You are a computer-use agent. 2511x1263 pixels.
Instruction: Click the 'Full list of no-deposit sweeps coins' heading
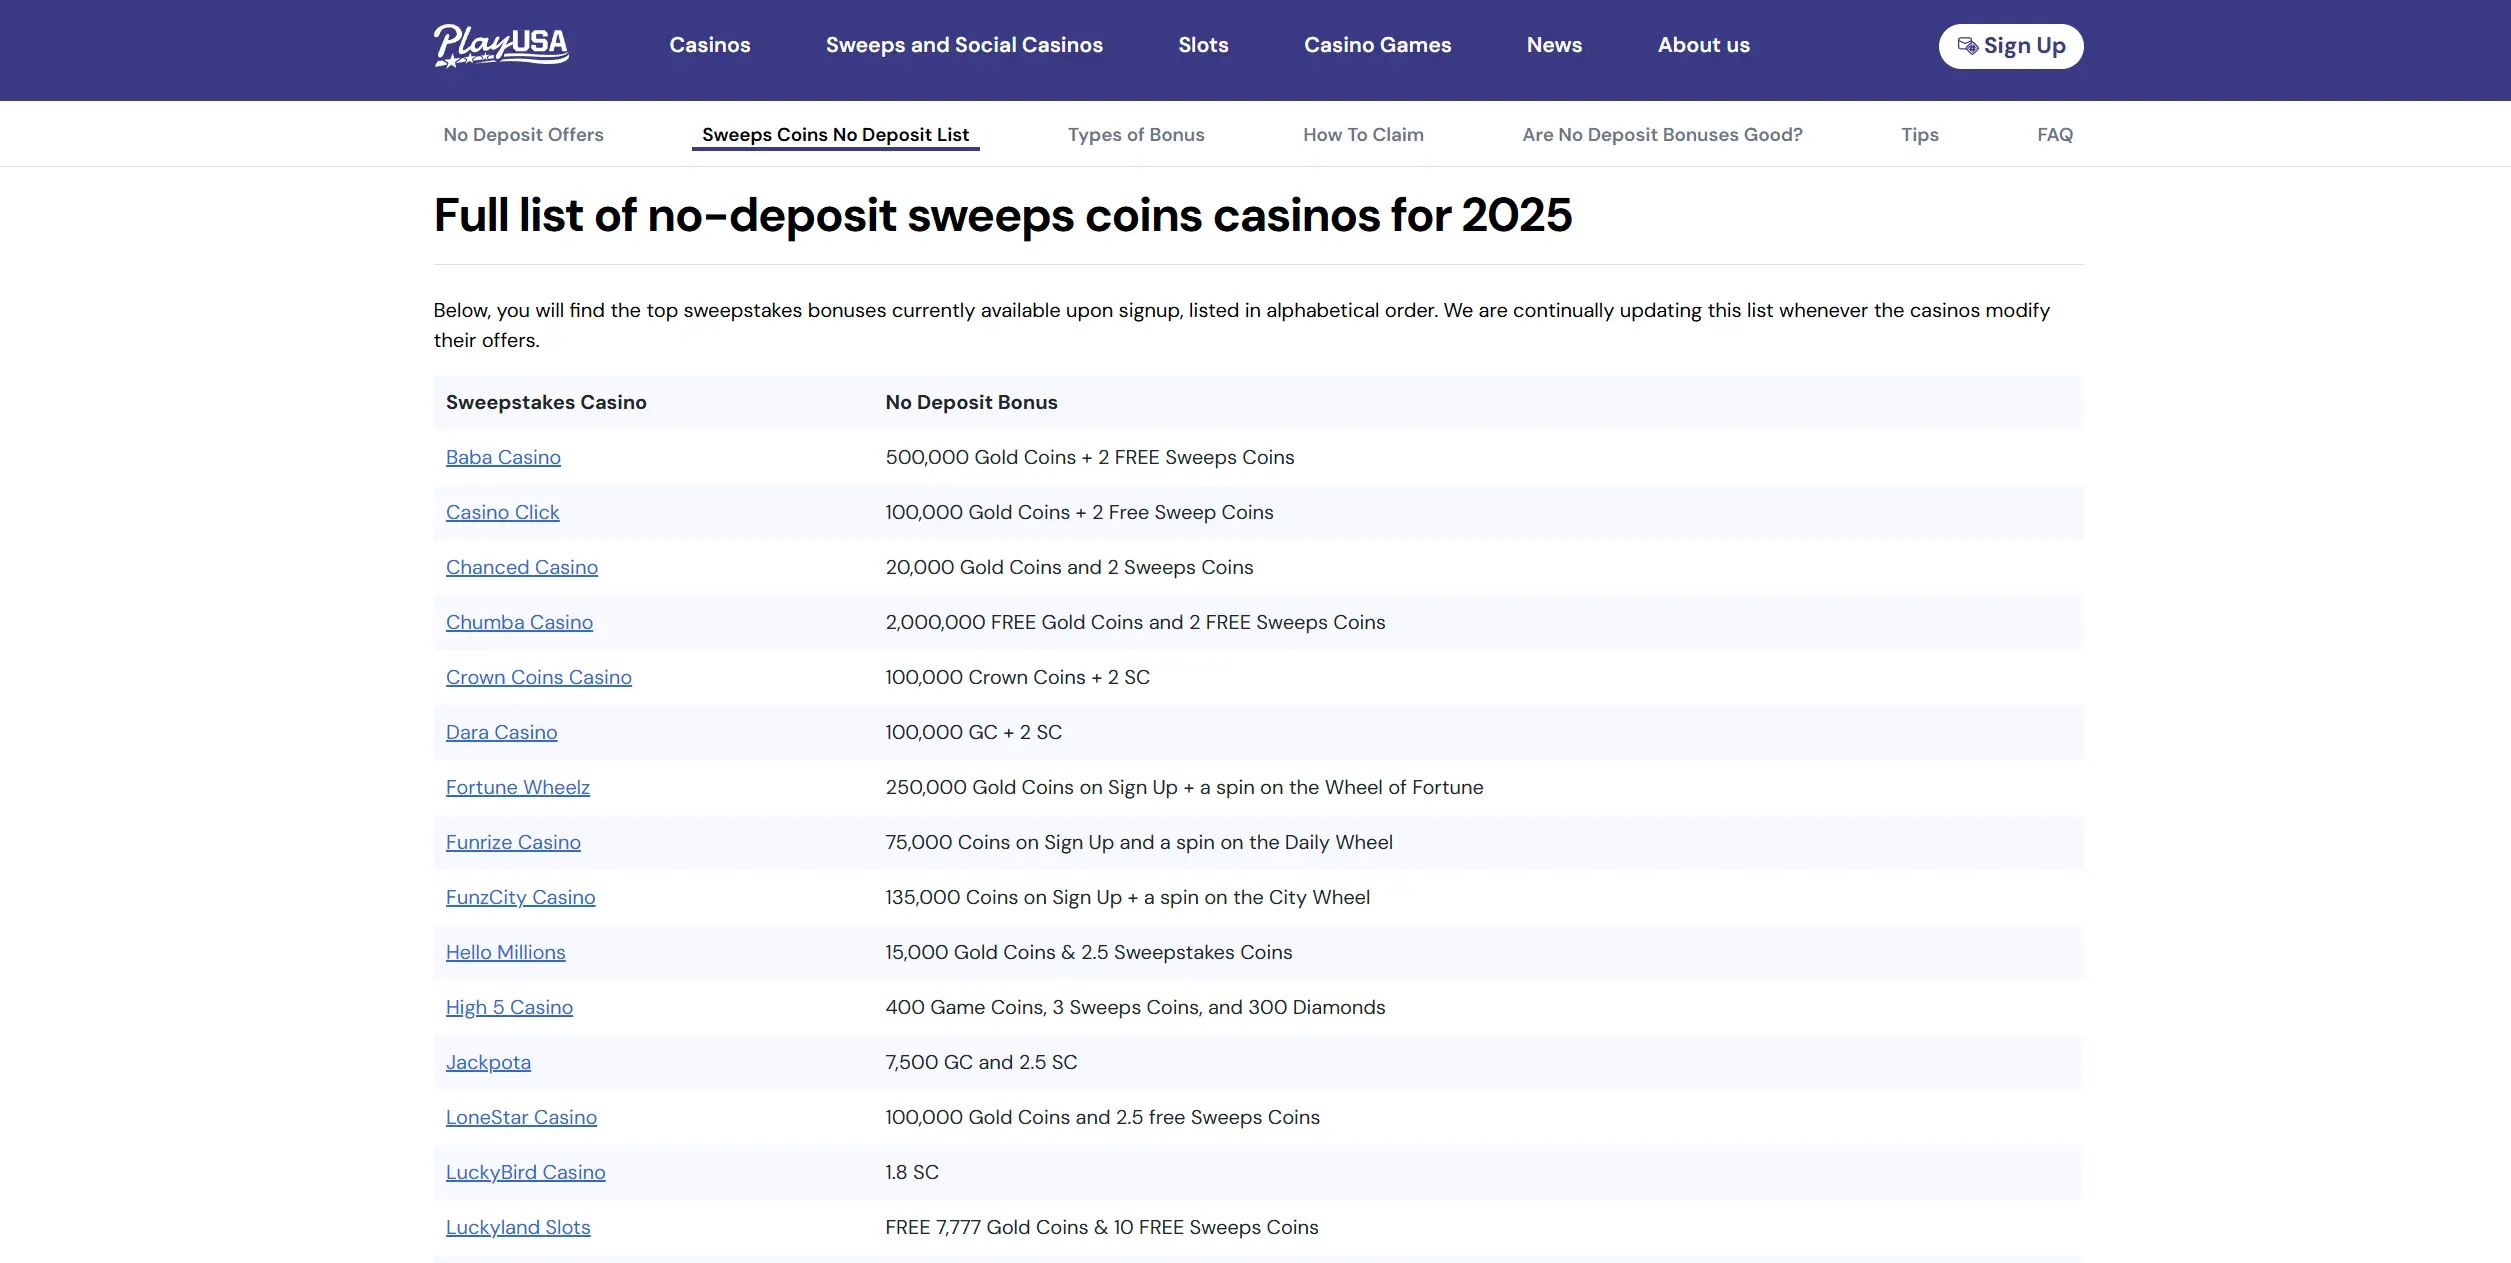[x=1003, y=215]
